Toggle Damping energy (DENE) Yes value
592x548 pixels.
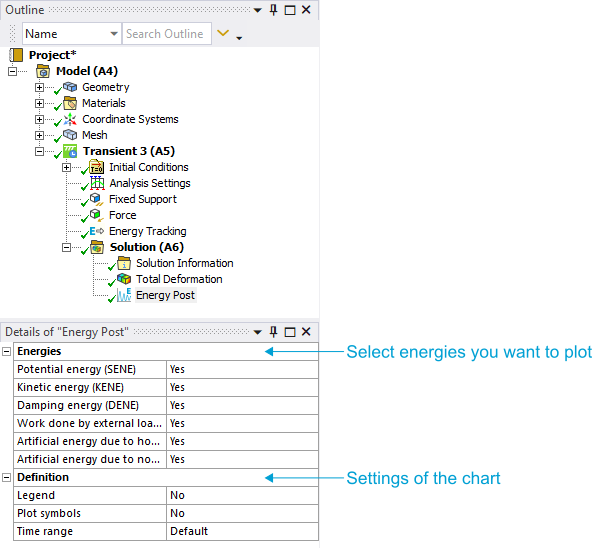tap(242, 405)
